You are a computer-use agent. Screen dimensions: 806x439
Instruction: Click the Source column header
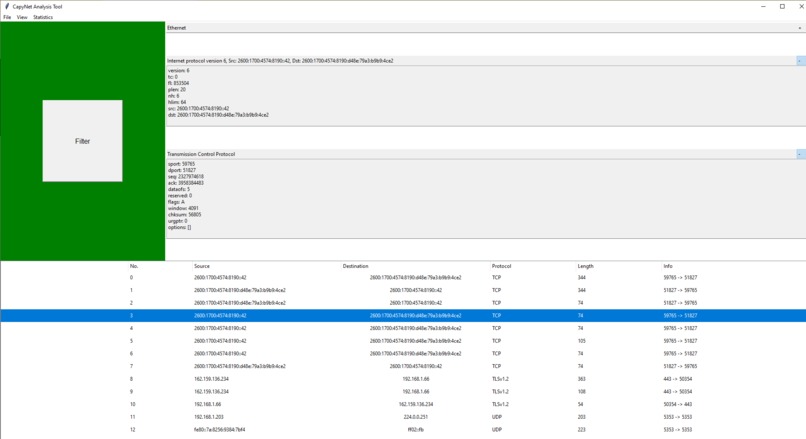[202, 266]
